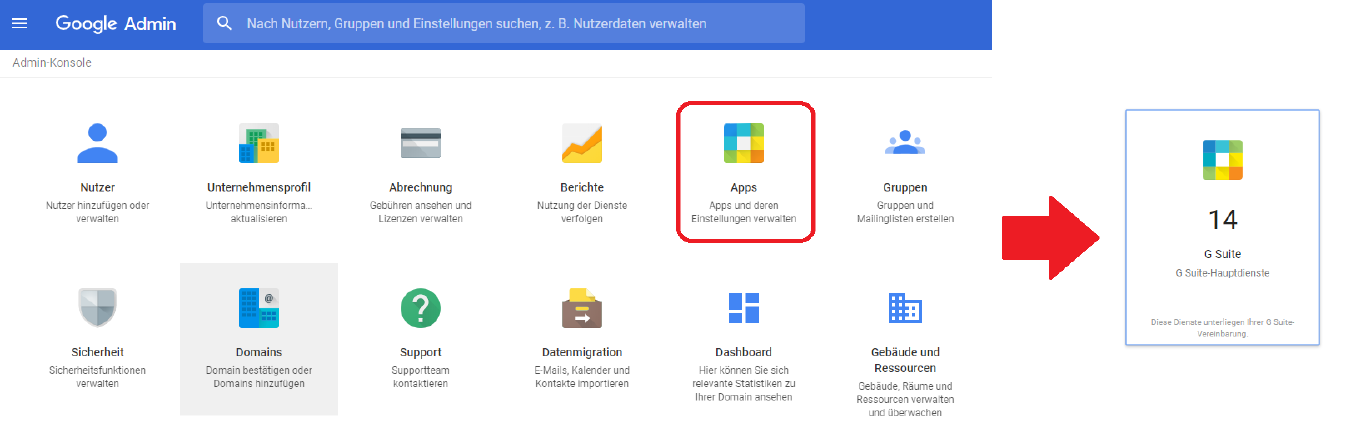The image size is (1366, 448).
Task: Open the Gebäude und Ressourcen icon
Action: 905,307
